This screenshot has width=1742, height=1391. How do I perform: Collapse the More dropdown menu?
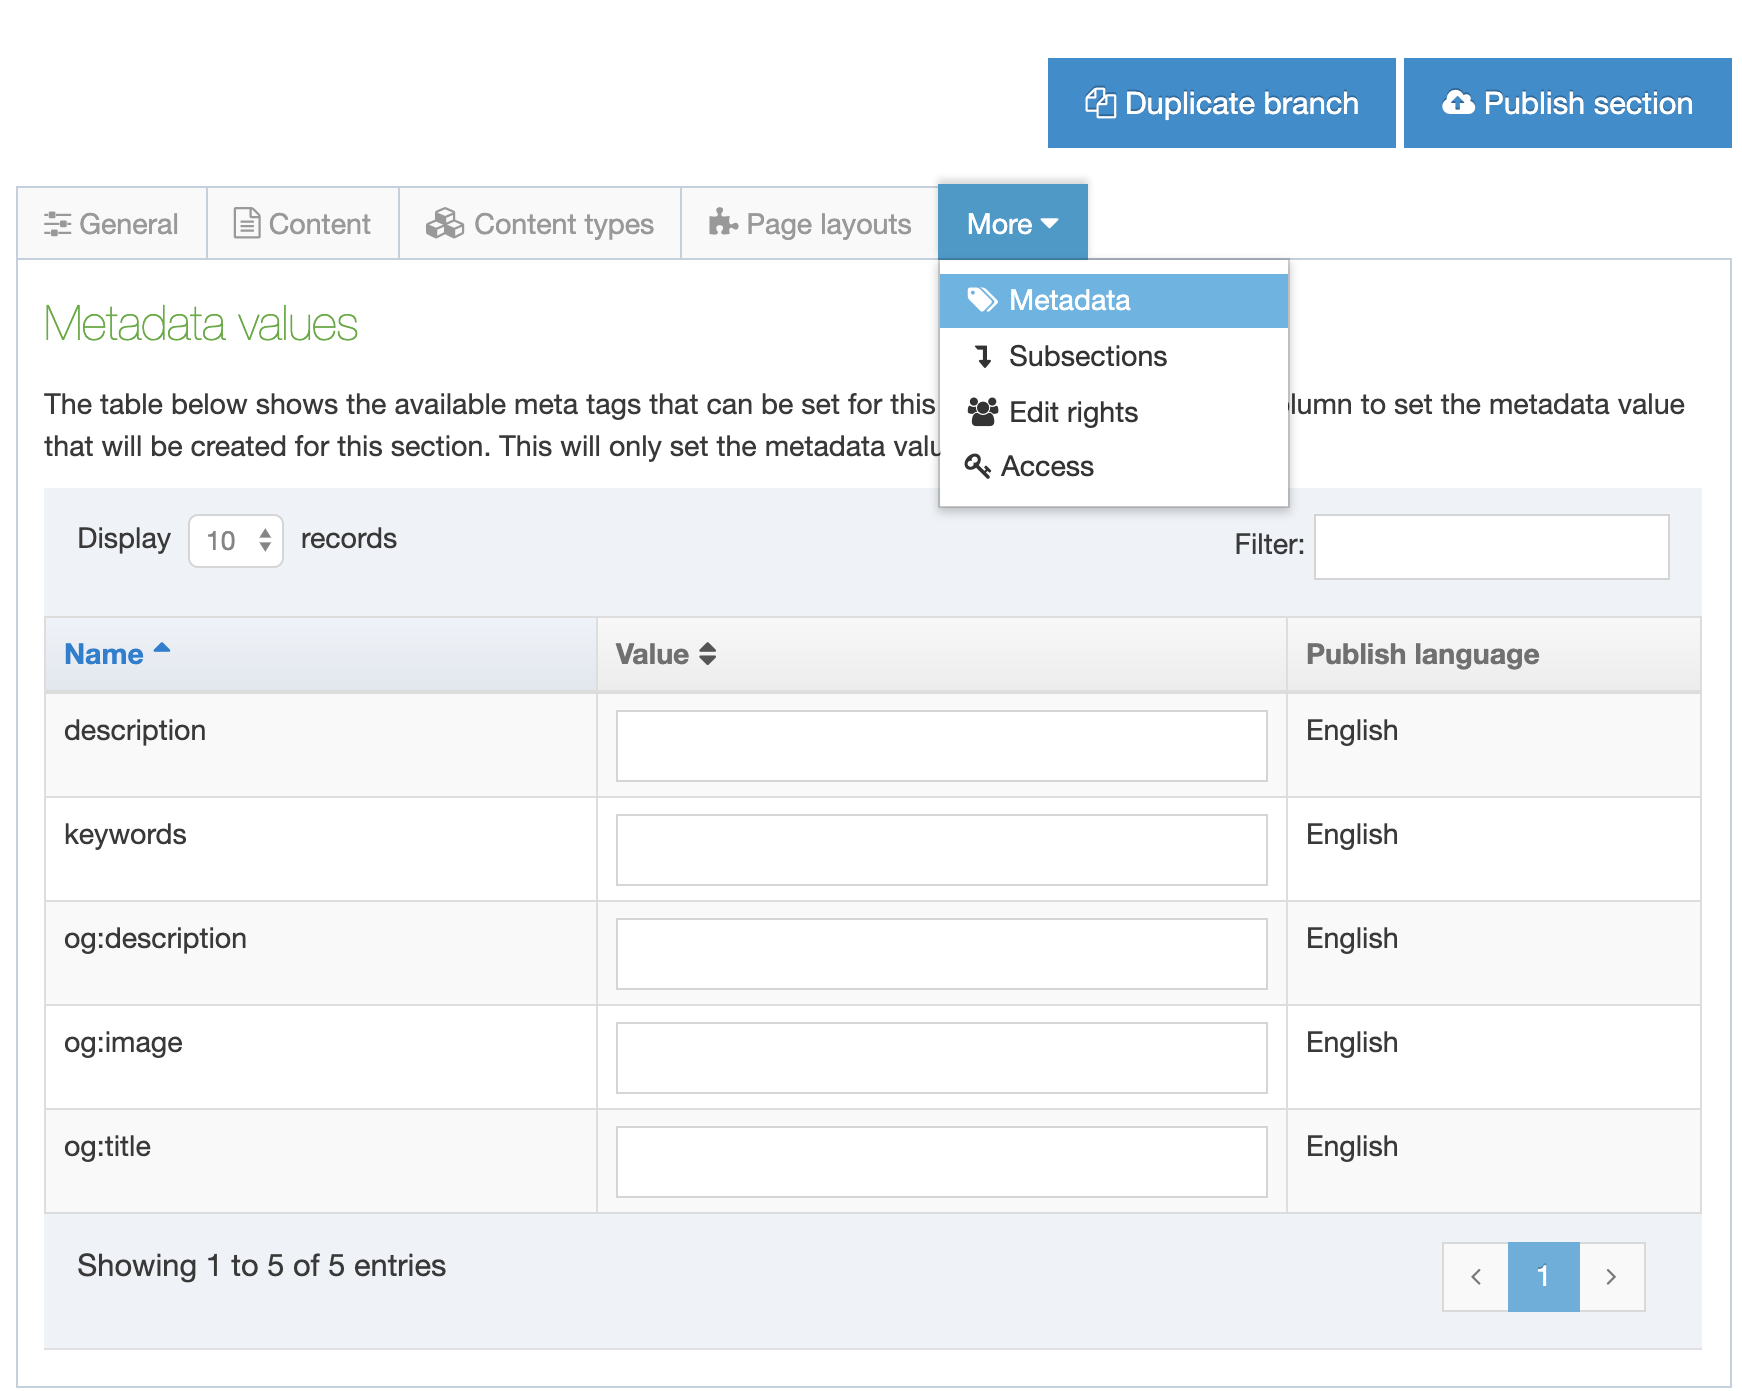1012,224
